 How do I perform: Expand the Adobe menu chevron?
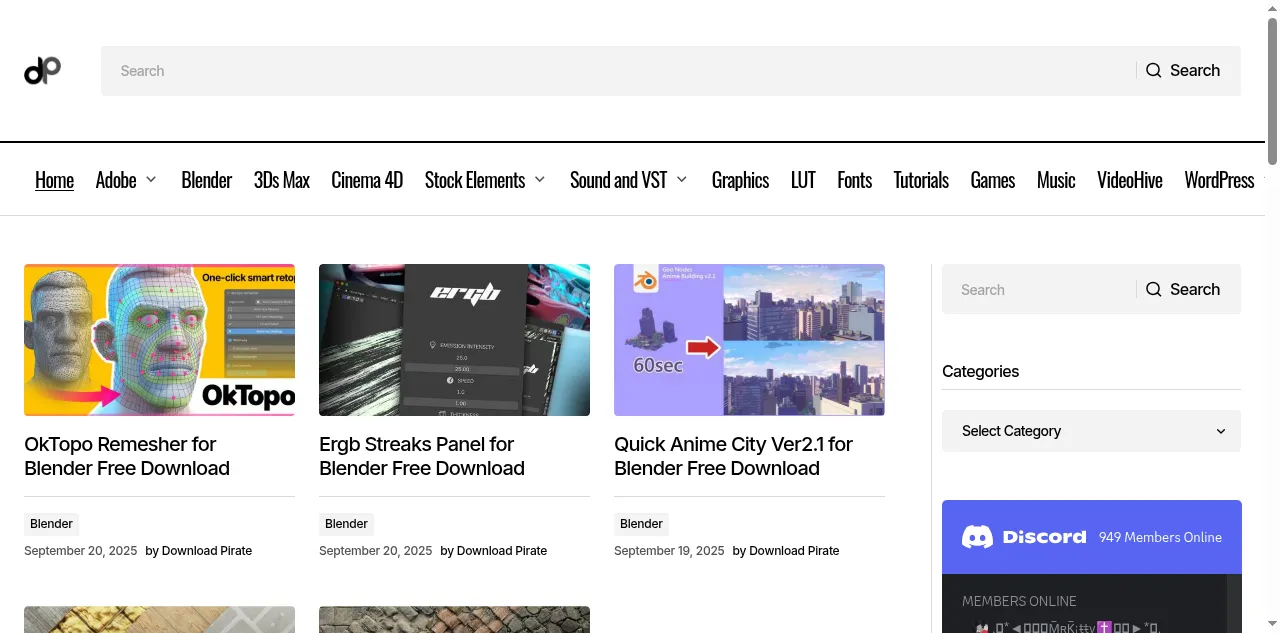click(151, 180)
